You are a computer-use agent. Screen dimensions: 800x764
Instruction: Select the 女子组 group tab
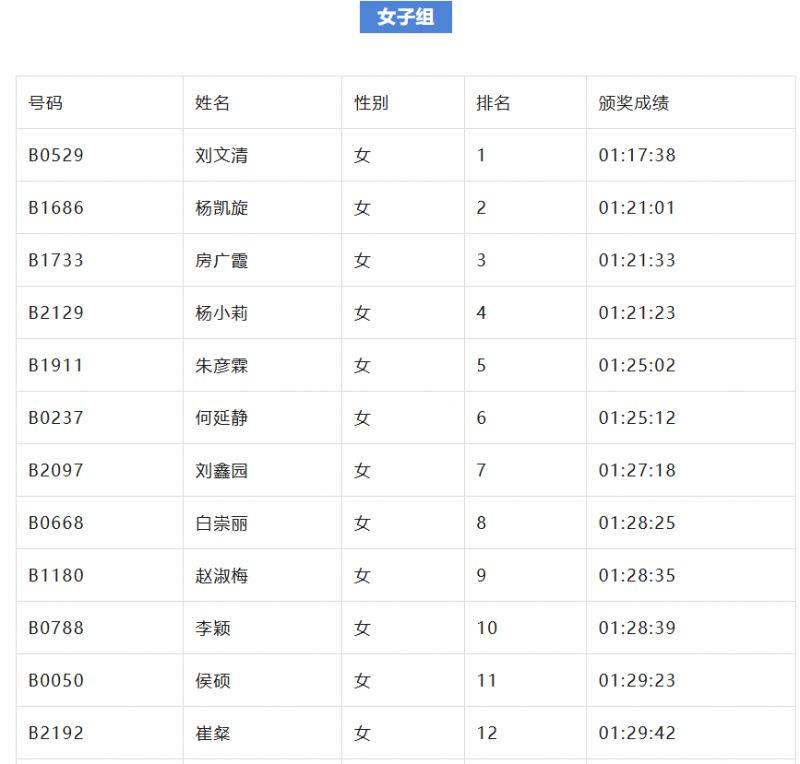click(x=405, y=17)
